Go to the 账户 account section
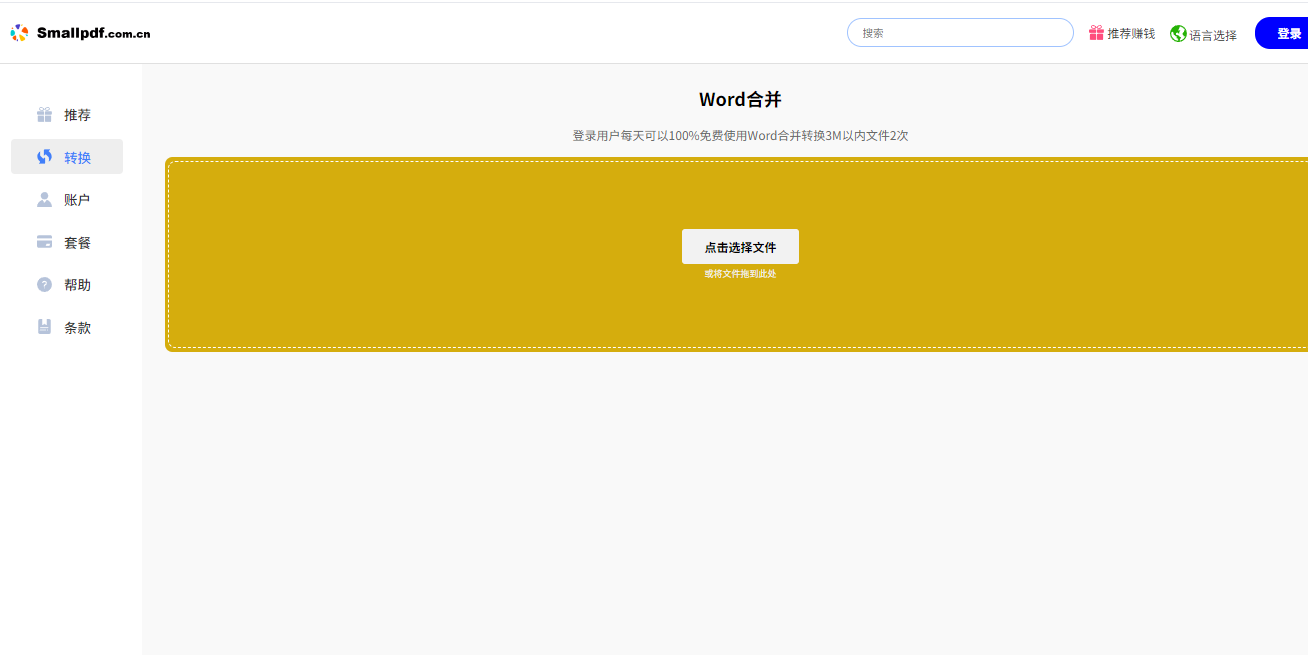1308x655 pixels. pos(77,200)
